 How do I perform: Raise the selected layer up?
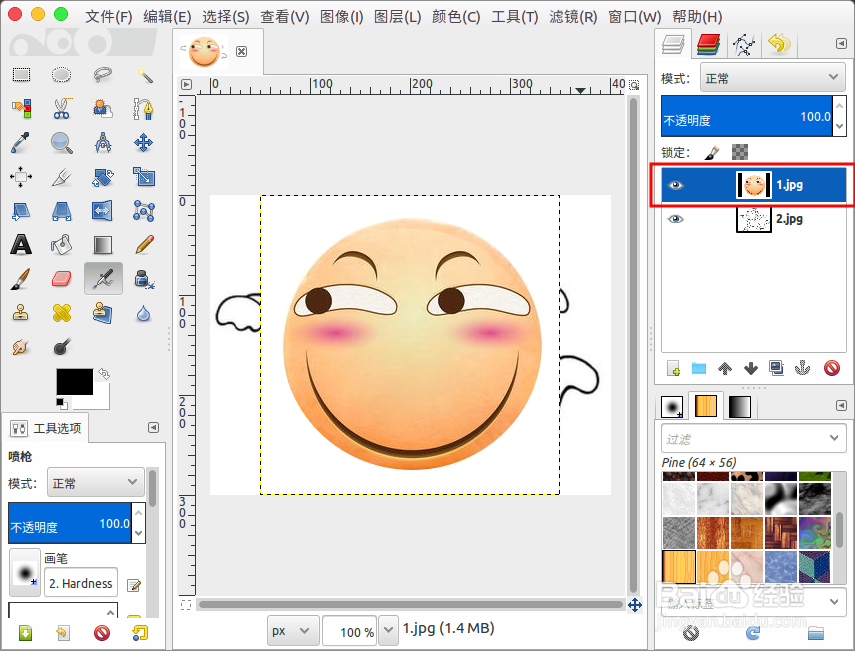725,369
